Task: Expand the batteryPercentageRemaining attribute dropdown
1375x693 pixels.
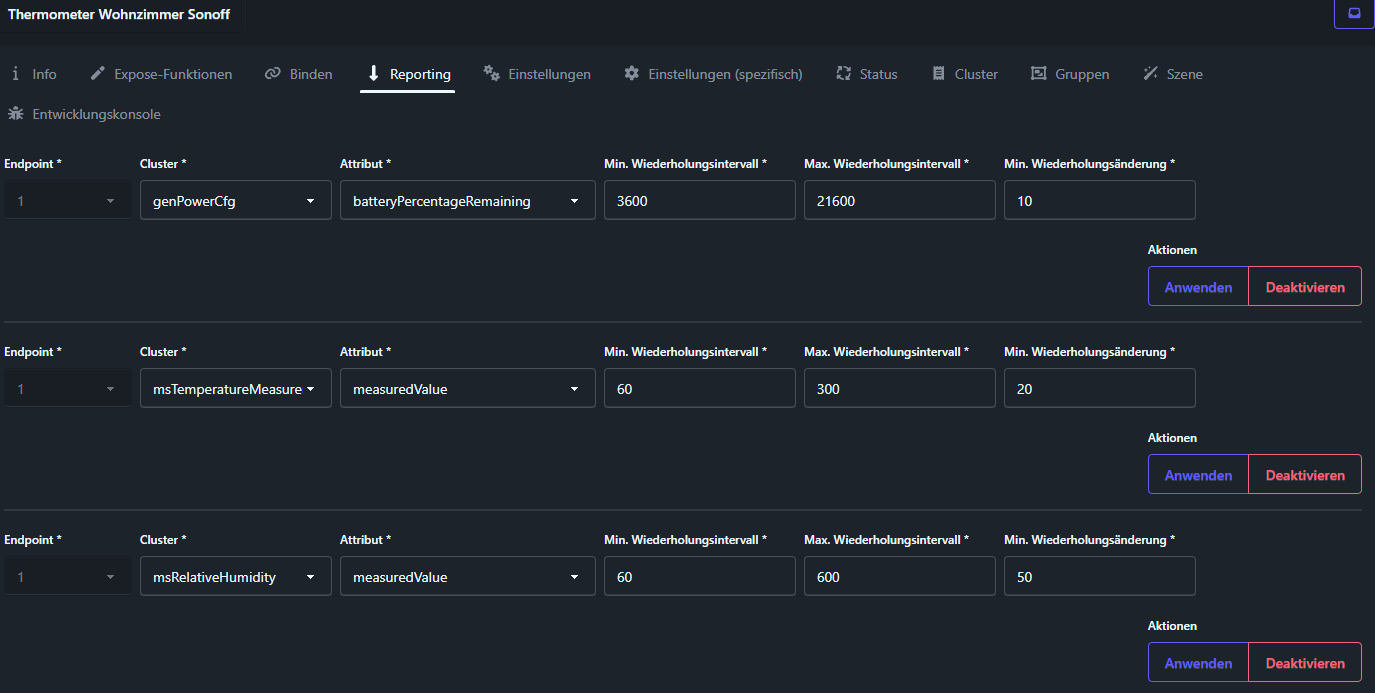Action: pos(467,201)
